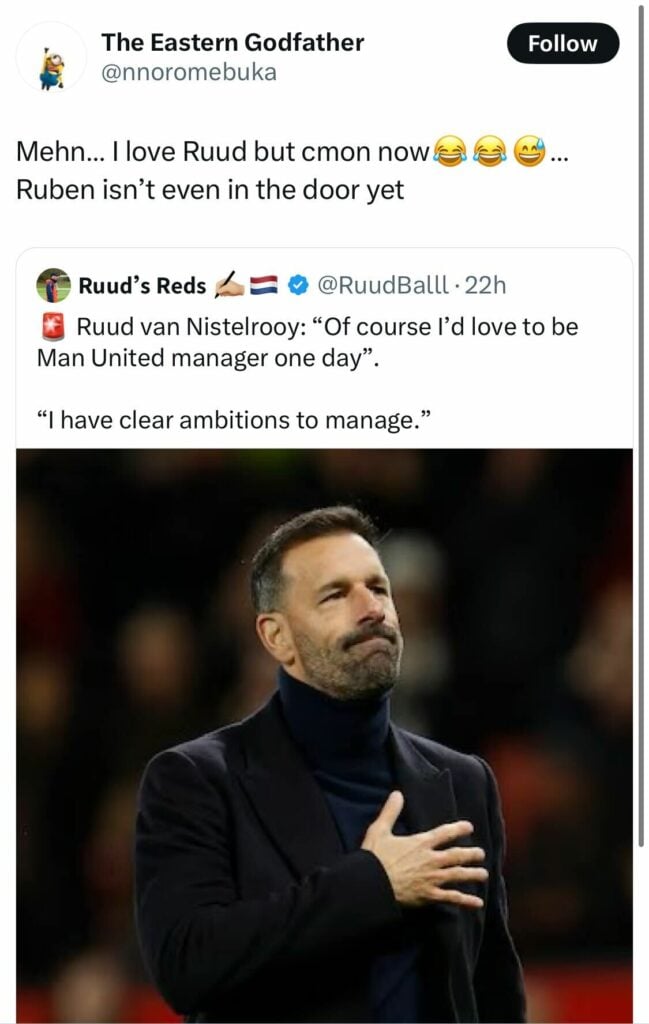
Task: Click the Ruud's Reds account name
Action: [142, 286]
